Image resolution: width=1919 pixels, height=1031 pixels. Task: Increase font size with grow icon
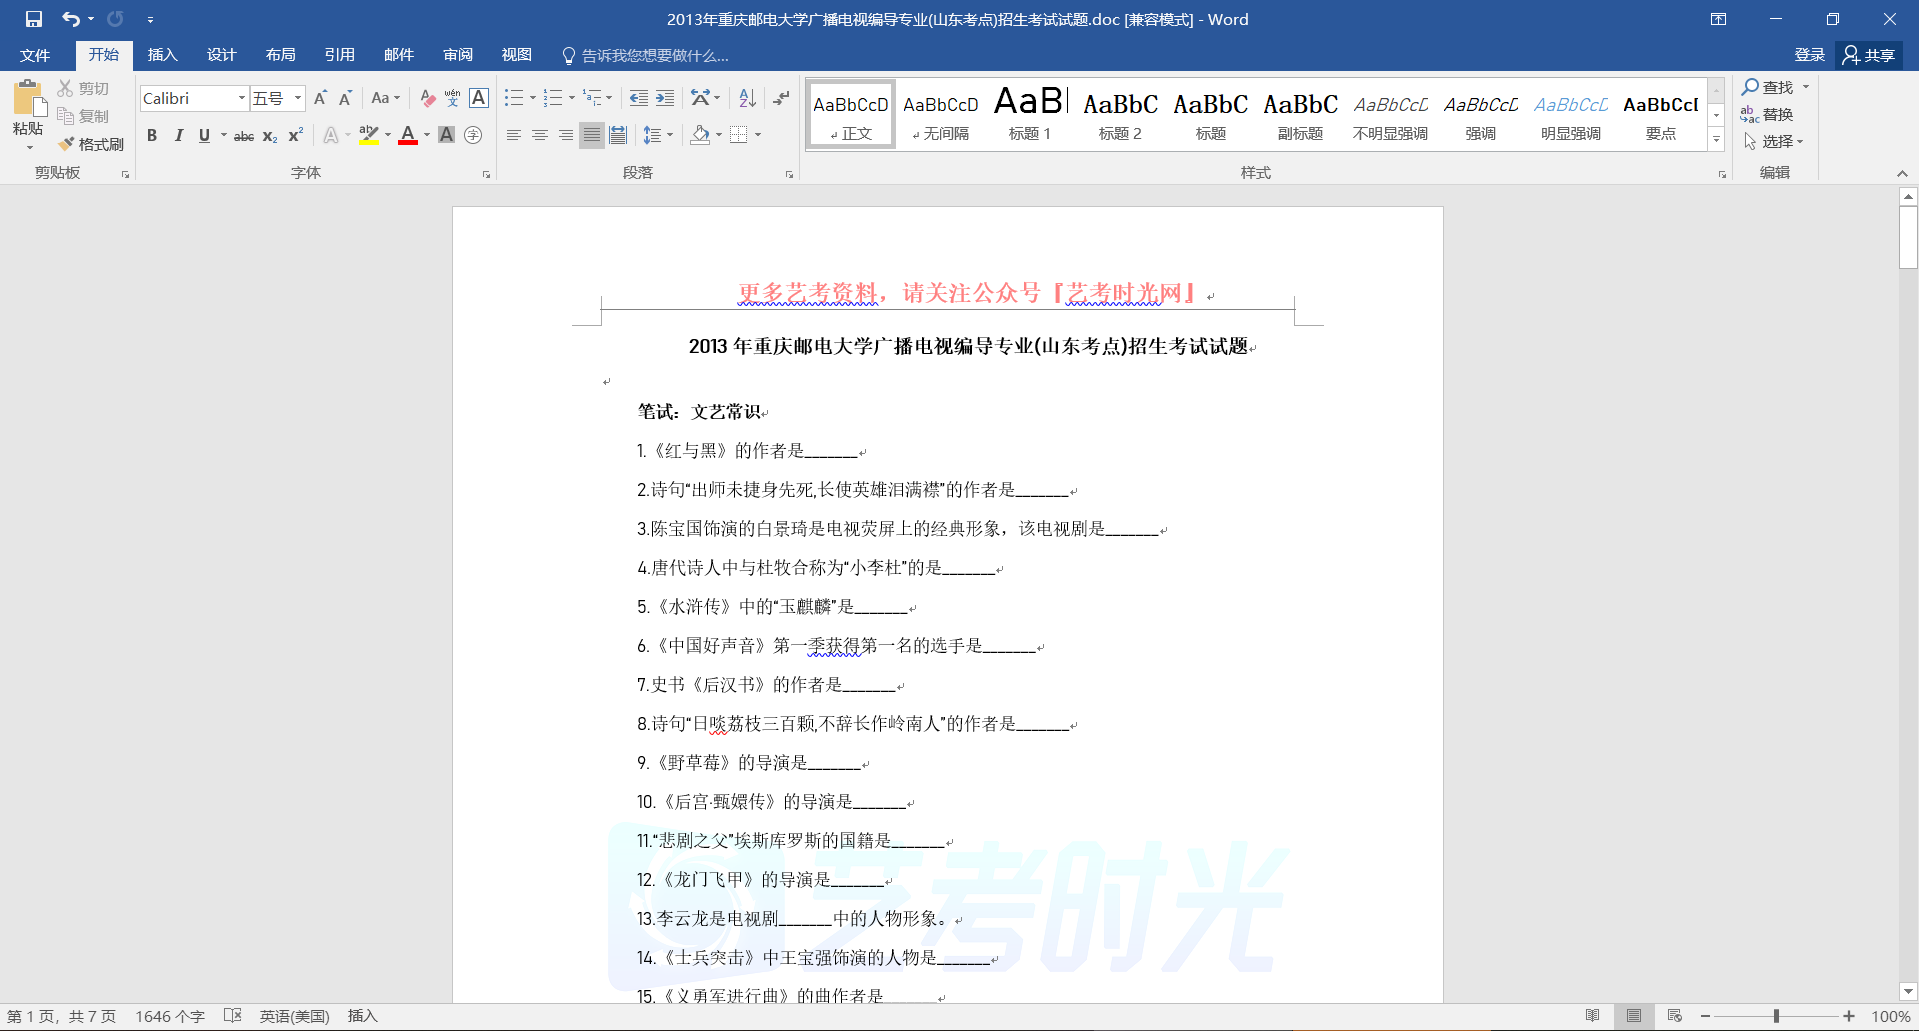320,98
